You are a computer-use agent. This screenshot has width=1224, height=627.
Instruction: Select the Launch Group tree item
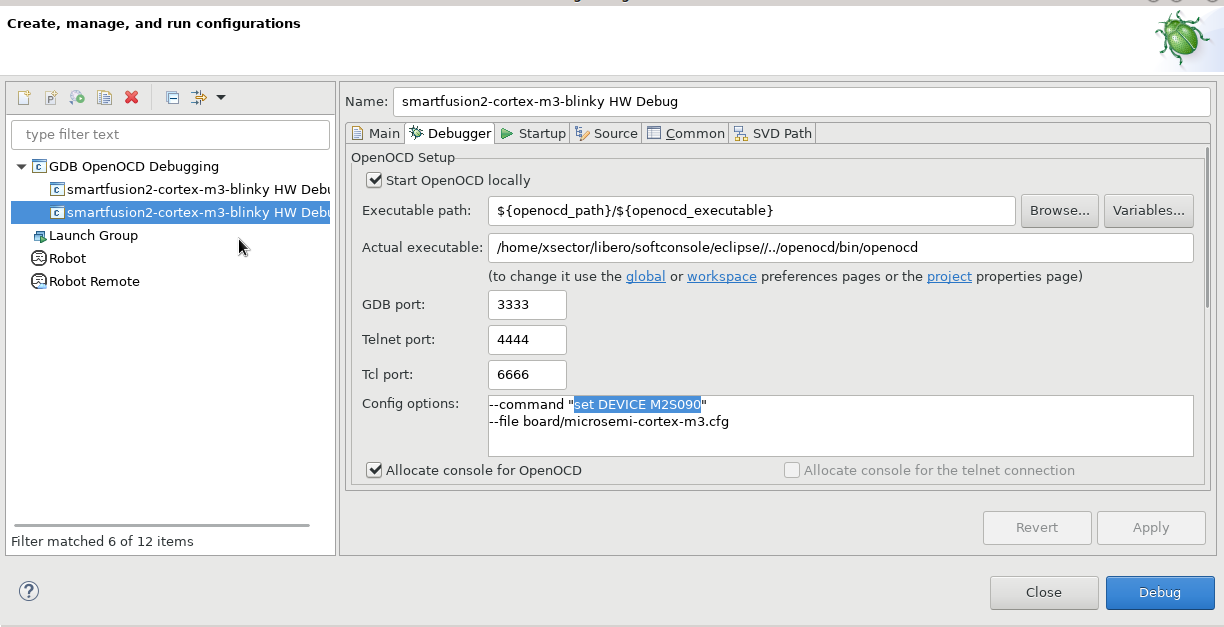93,235
